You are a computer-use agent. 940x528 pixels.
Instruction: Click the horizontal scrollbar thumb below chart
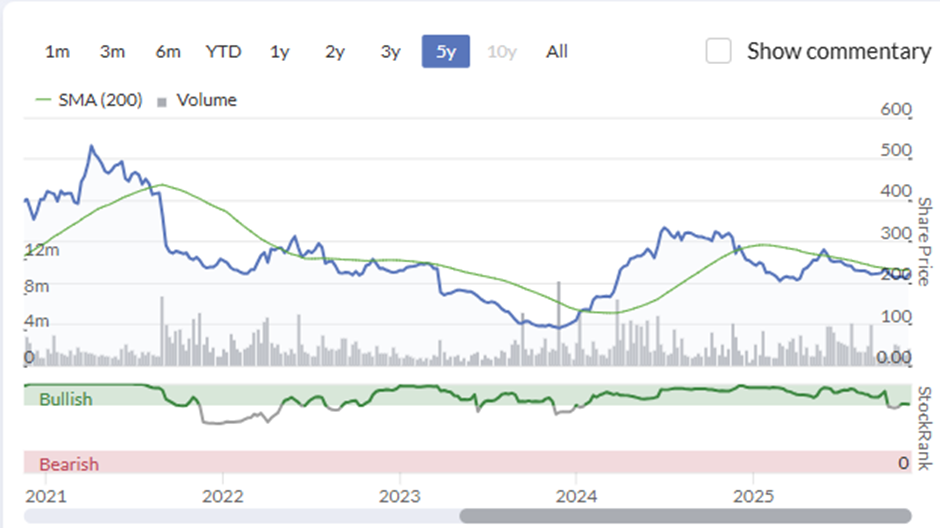point(685,516)
